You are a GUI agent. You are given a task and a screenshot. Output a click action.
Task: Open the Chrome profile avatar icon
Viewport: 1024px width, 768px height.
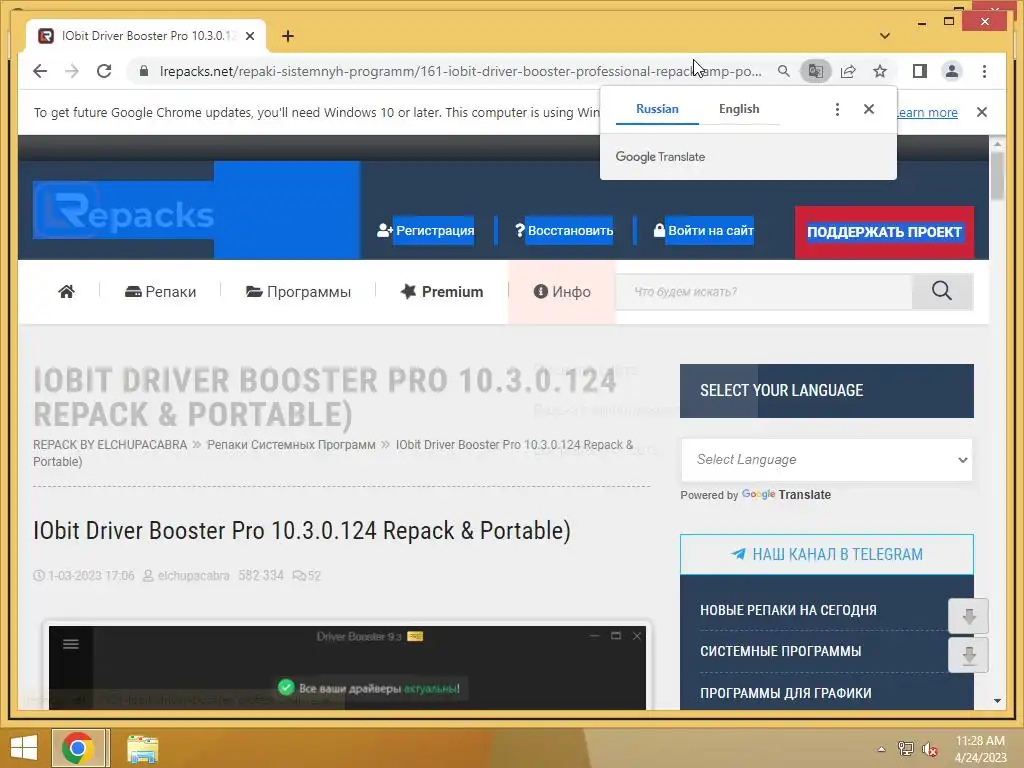(x=952, y=71)
